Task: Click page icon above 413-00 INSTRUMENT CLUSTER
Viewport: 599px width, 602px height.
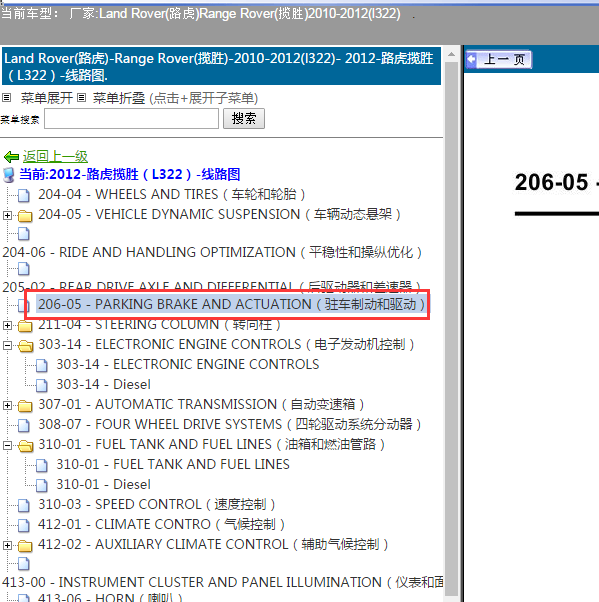Action: coord(24,564)
